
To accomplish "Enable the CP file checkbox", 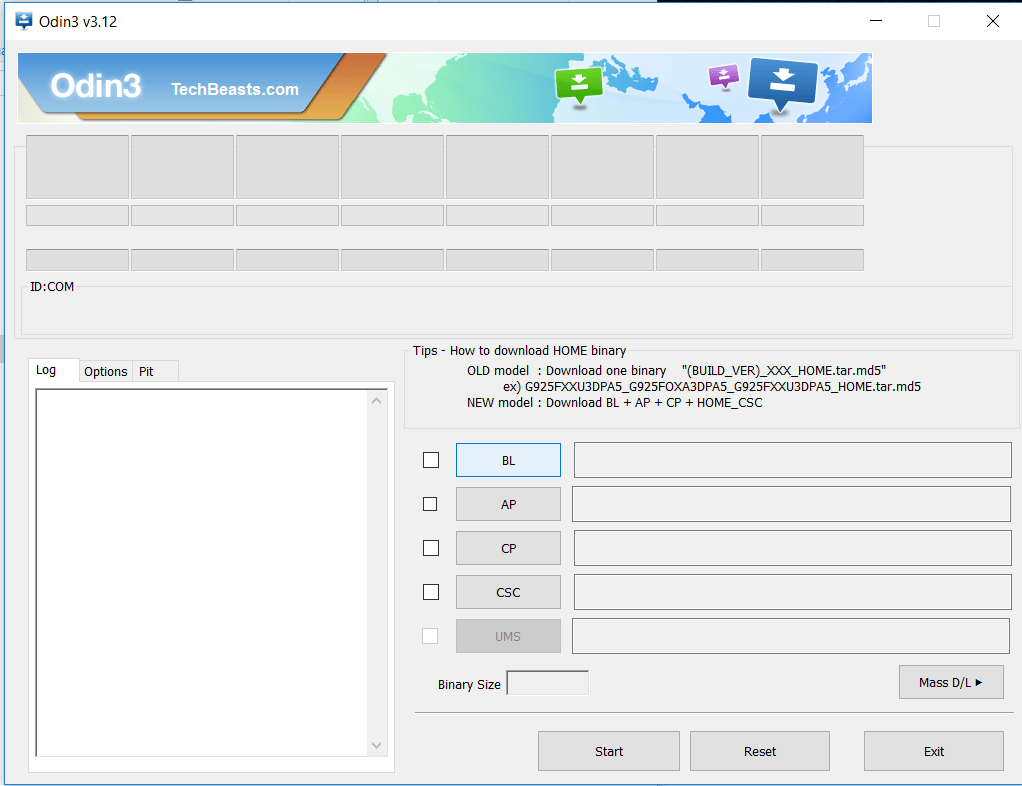I will pos(431,548).
